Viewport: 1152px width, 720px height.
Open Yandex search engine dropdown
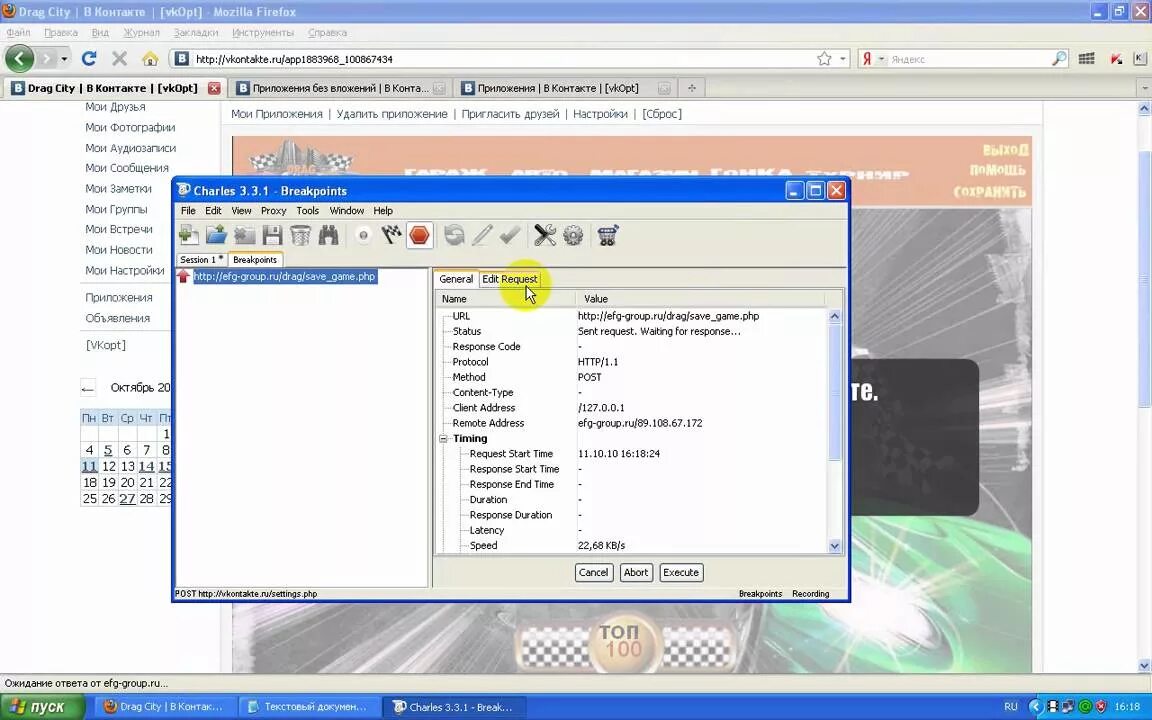click(x=872, y=59)
